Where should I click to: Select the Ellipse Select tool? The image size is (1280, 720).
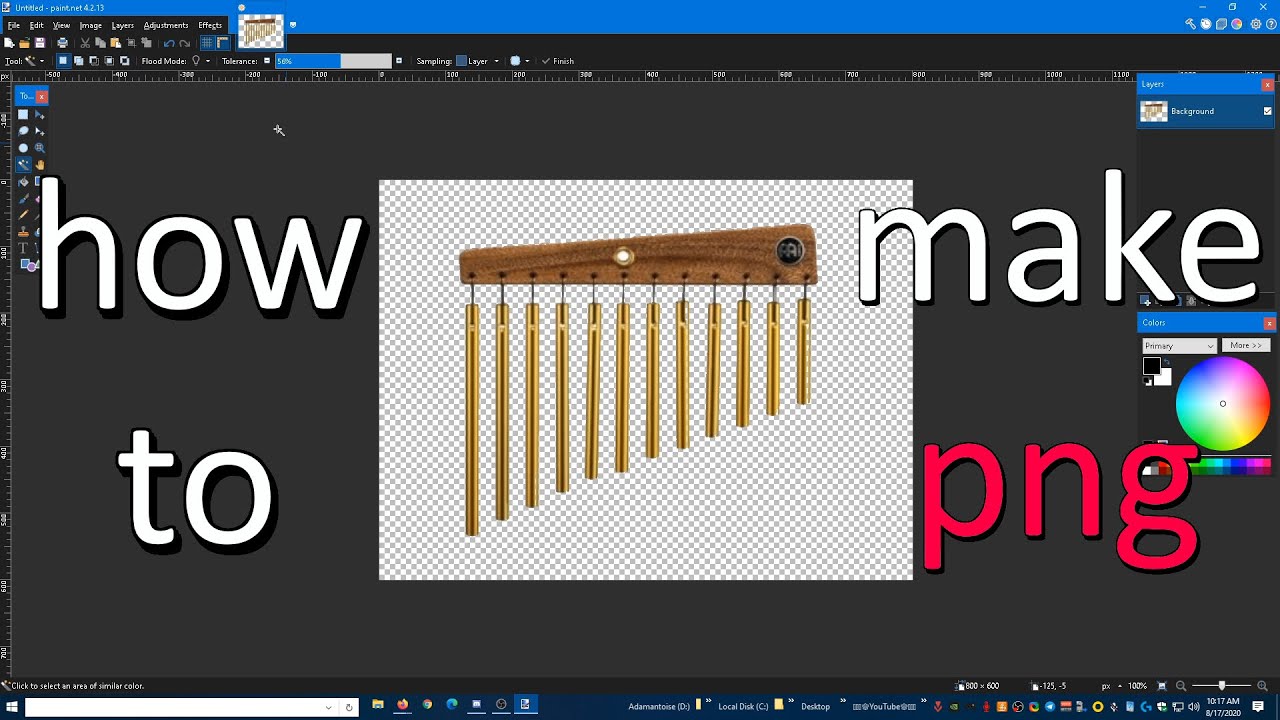[23, 148]
